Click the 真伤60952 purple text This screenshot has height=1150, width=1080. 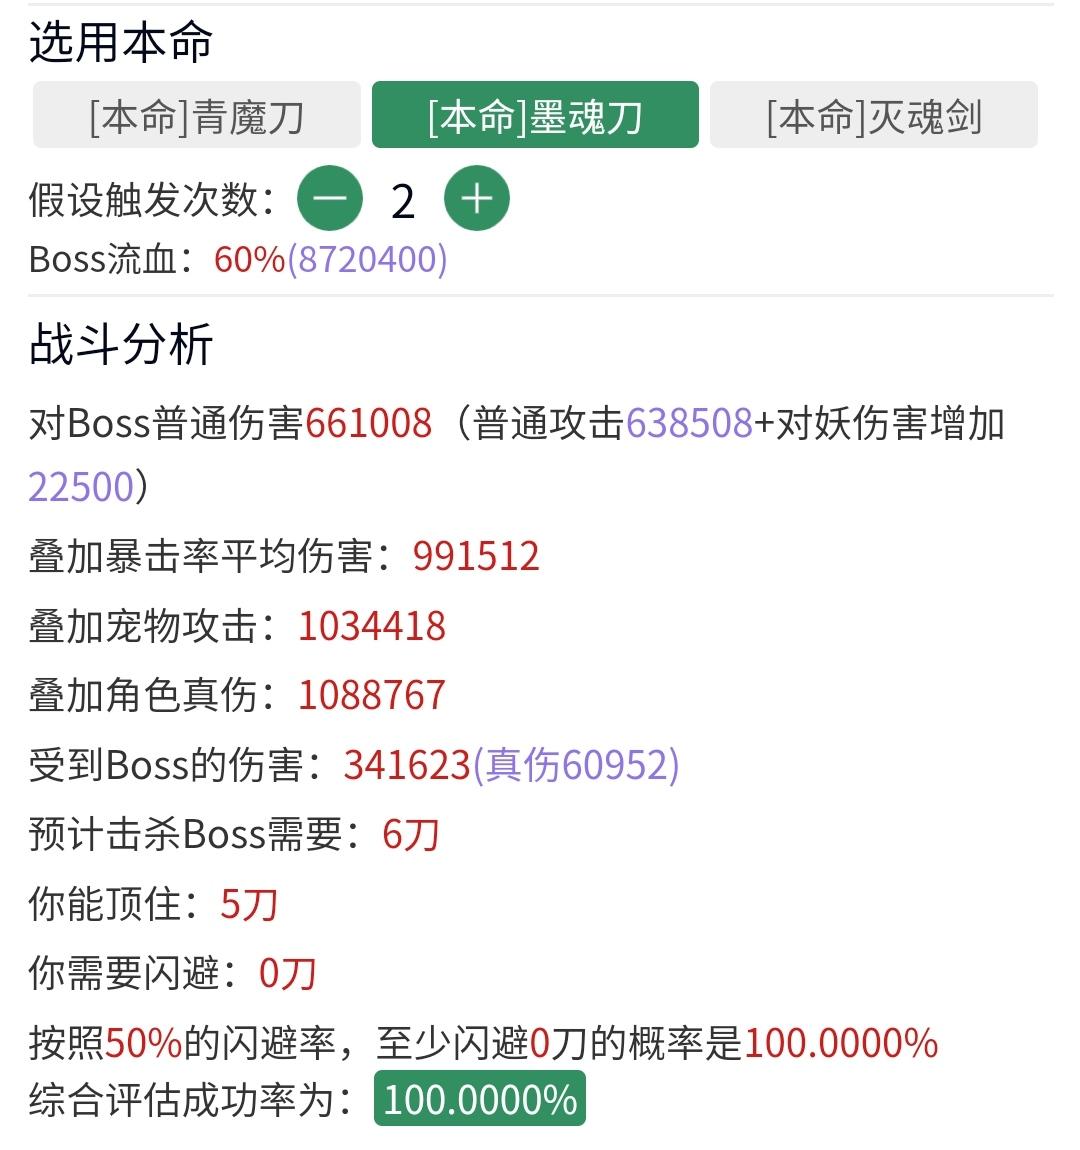576,765
